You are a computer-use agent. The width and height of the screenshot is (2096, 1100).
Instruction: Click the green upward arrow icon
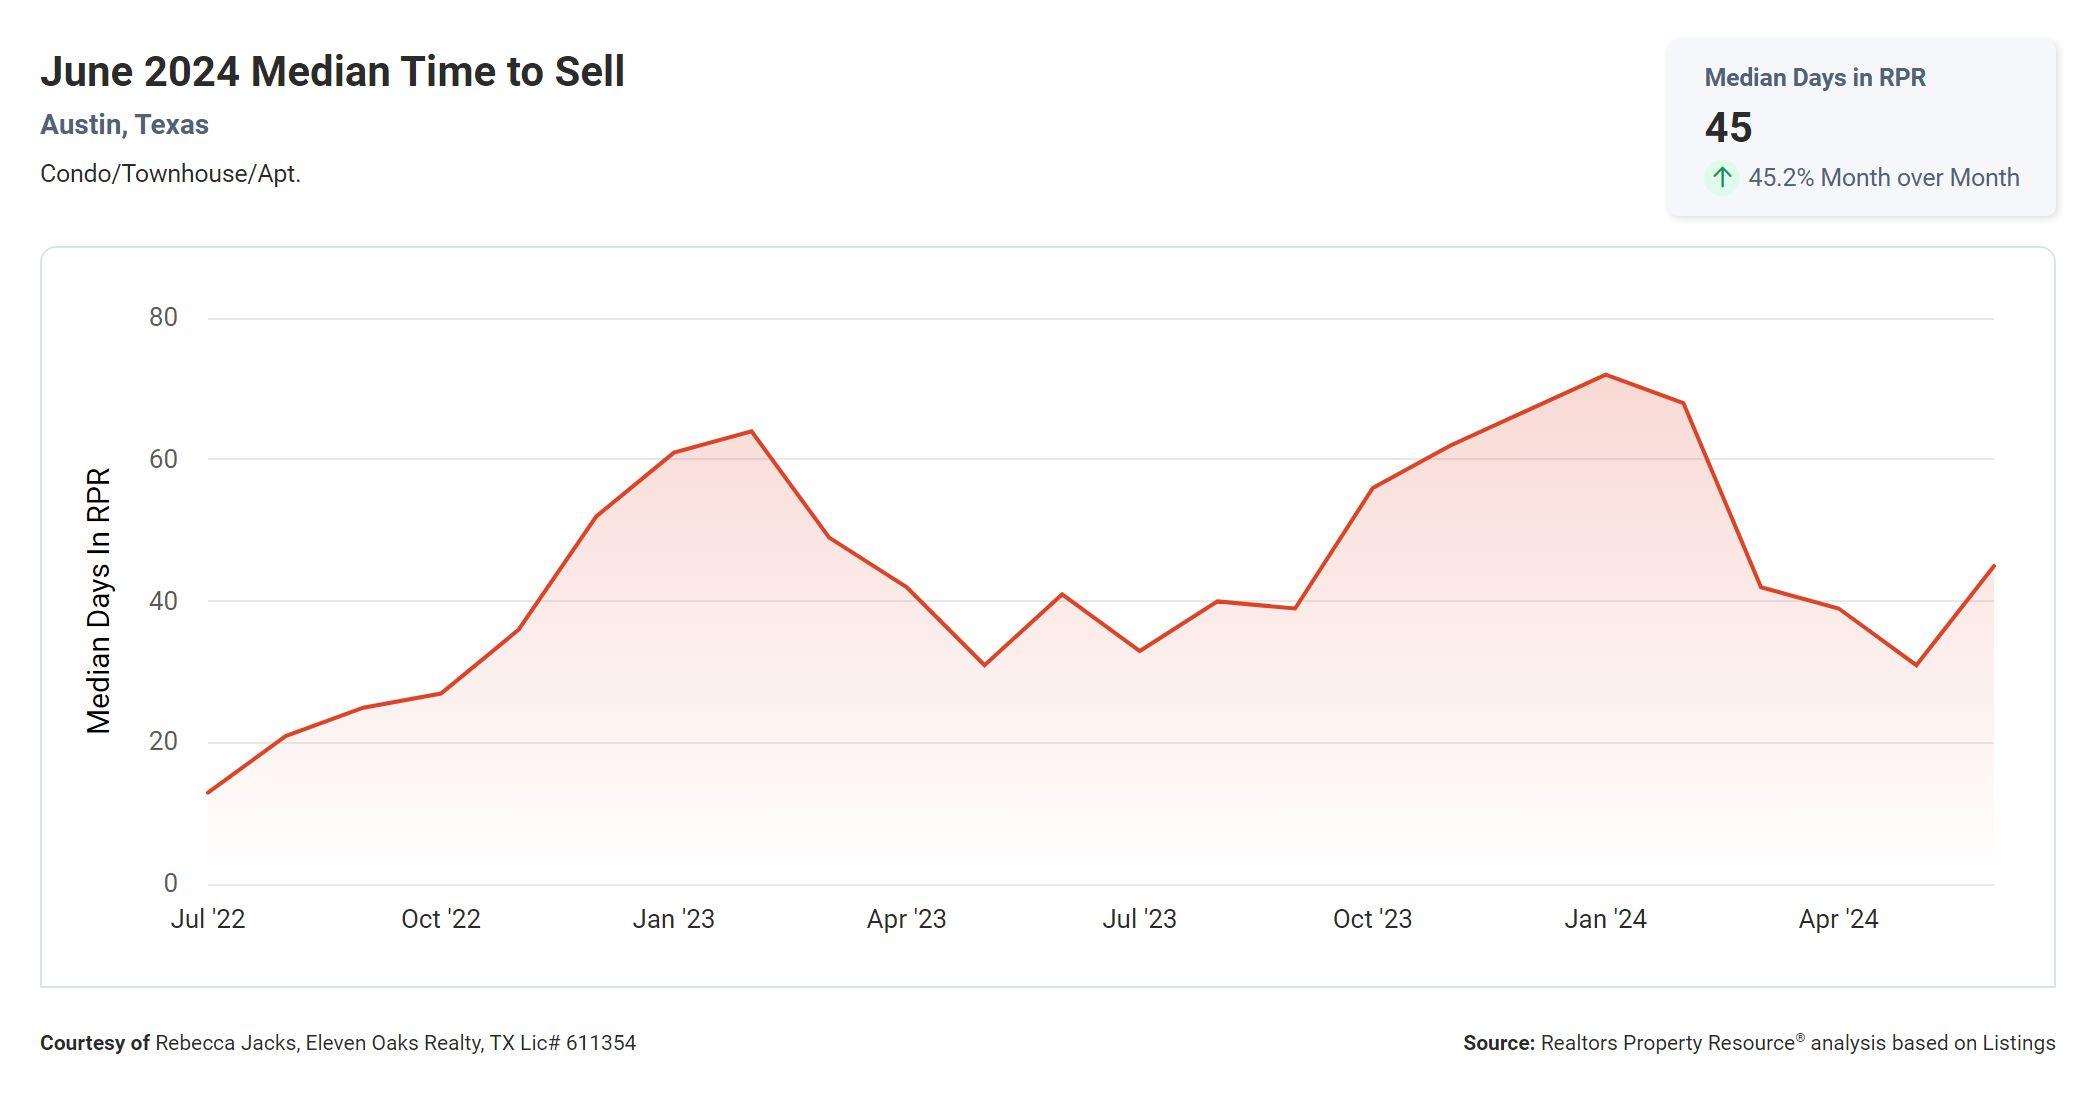pos(1721,178)
